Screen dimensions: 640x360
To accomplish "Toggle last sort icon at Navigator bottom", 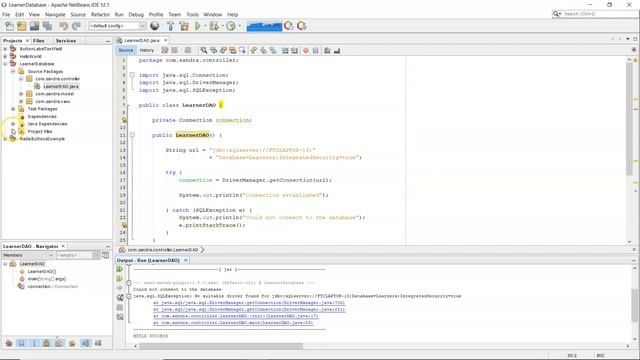I will click(98, 343).
